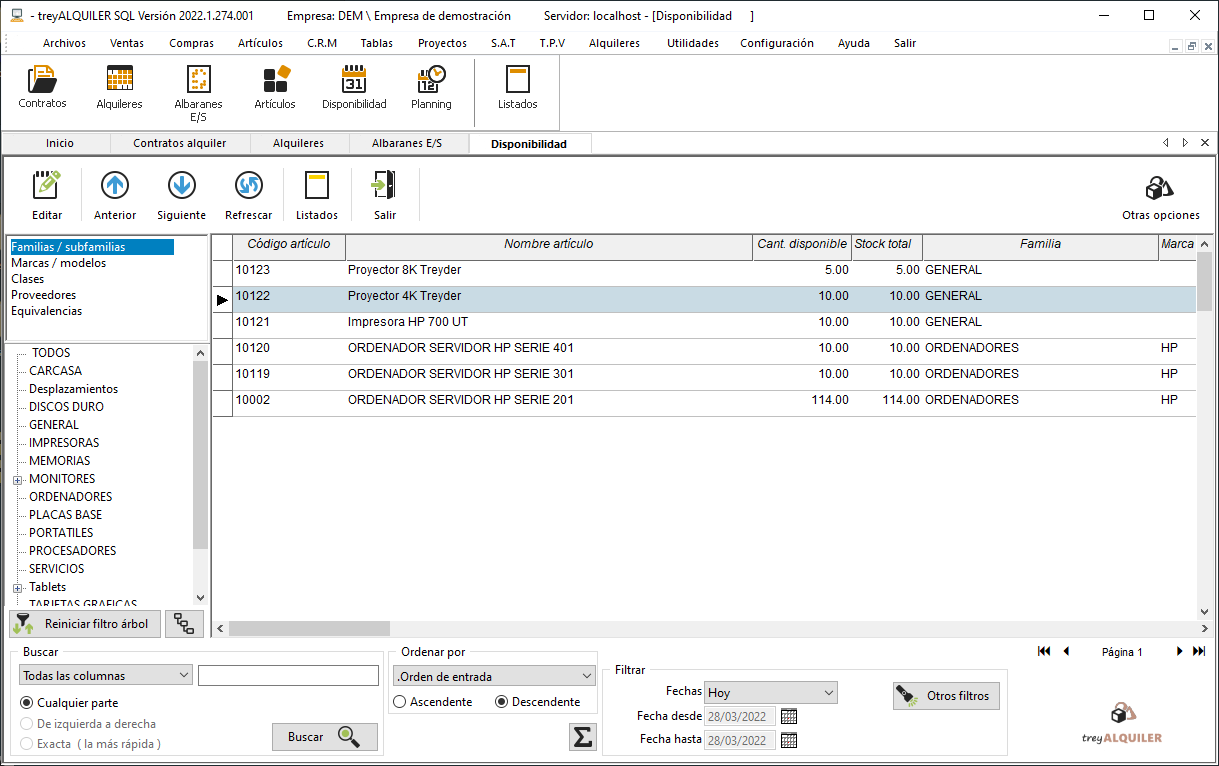Click the search text input field
This screenshot has height=766, width=1219.
point(288,676)
